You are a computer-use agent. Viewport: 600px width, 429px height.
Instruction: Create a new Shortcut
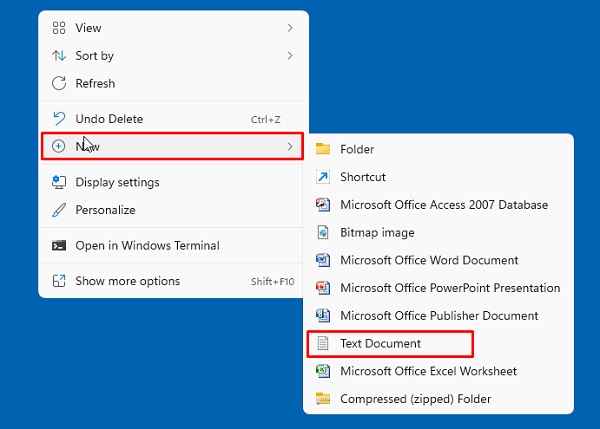[439, 177]
